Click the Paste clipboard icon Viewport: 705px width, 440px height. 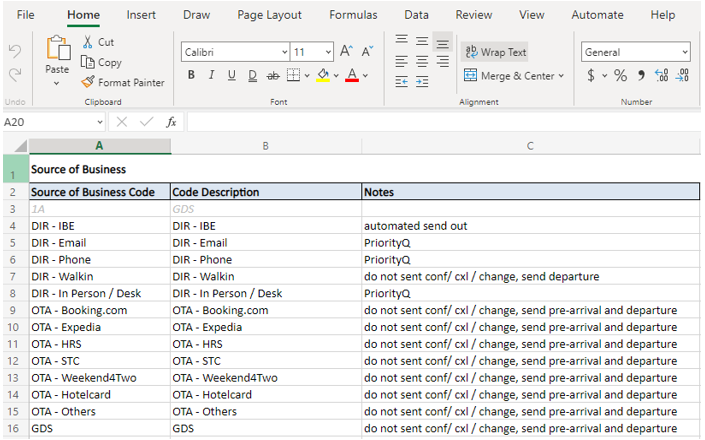coord(58,48)
